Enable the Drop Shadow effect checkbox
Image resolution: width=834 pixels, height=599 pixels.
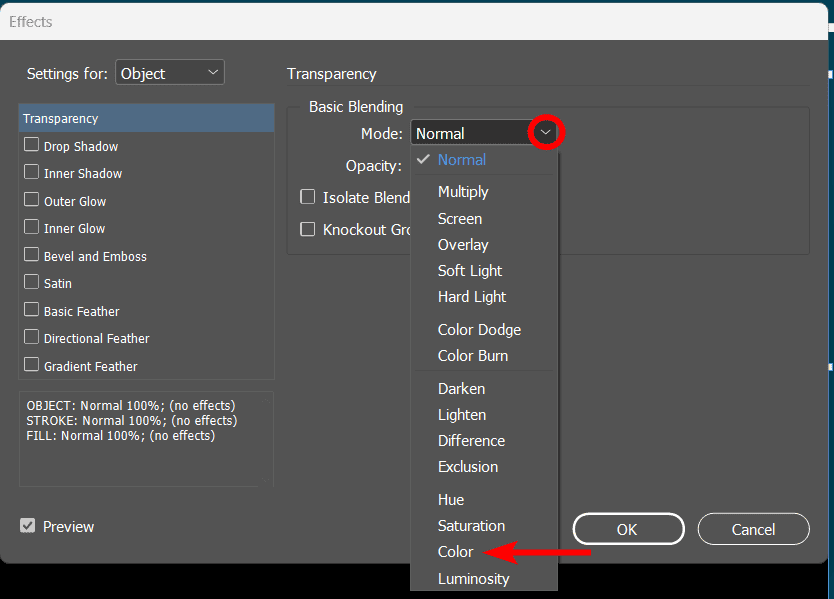(x=32, y=145)
